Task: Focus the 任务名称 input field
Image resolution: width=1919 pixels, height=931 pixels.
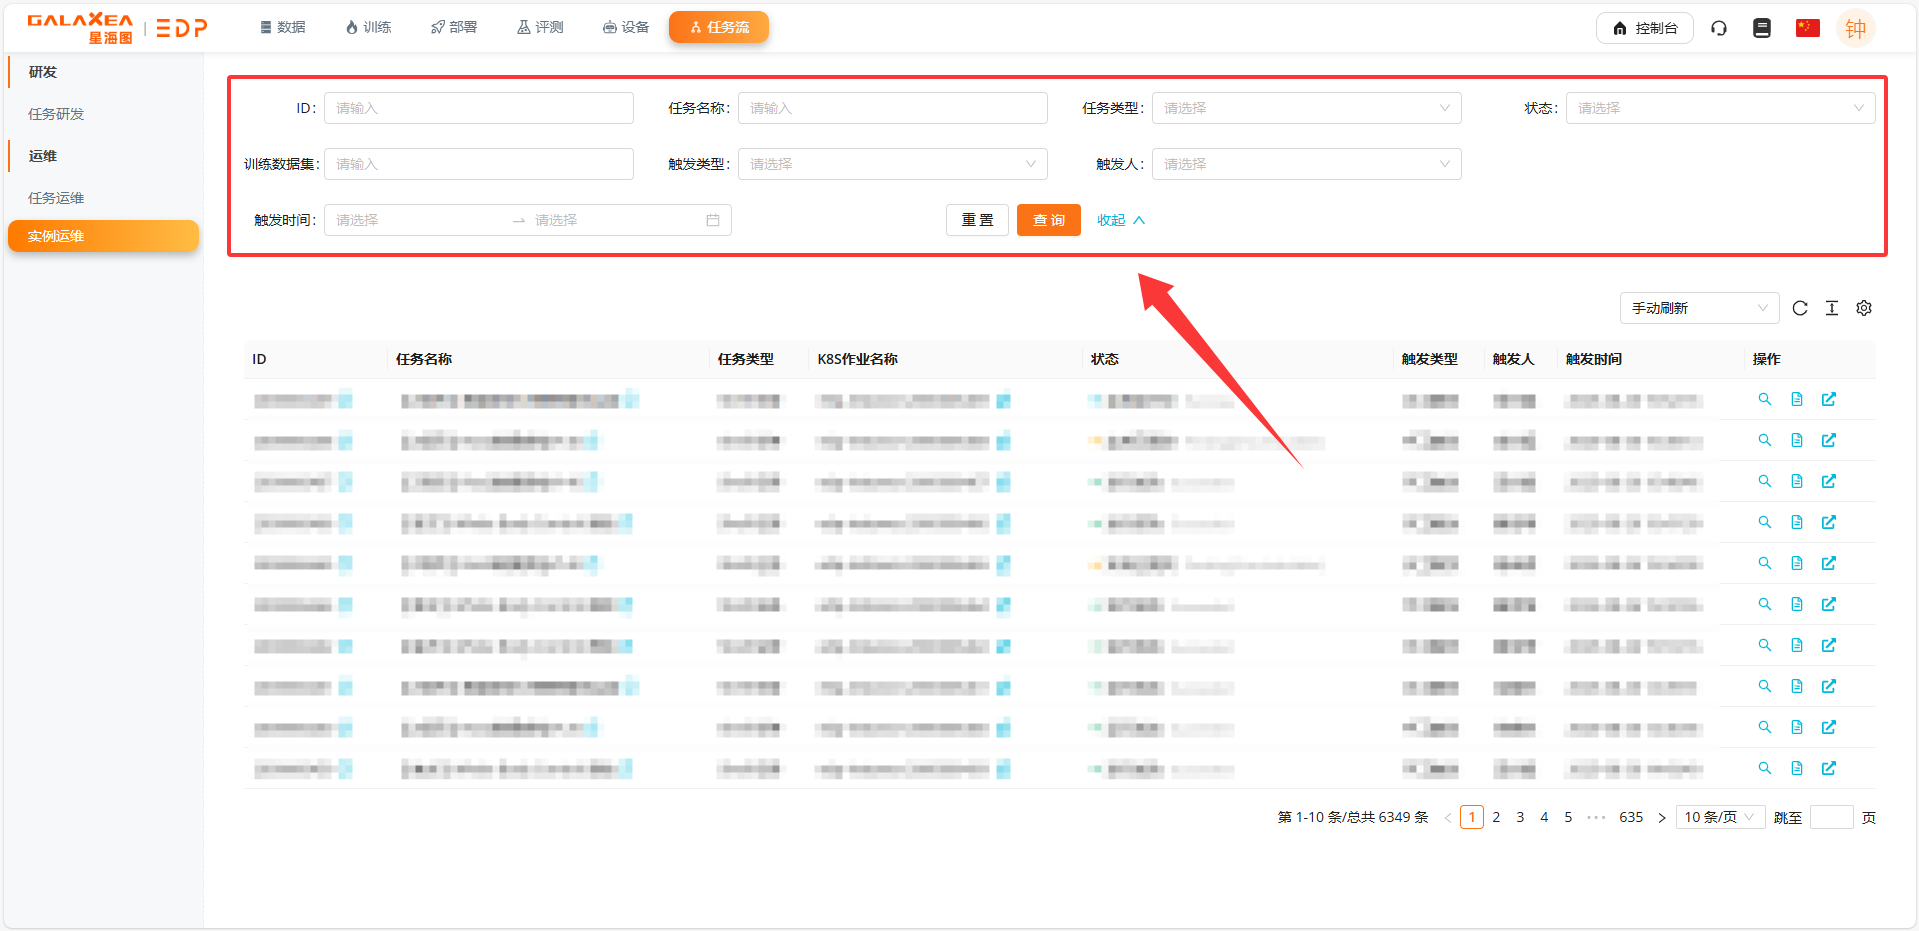Action: click(x=892, y=108)
